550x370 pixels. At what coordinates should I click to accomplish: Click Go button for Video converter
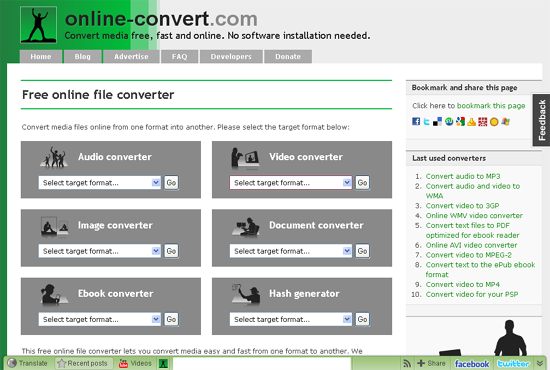[x=362, y=183]
